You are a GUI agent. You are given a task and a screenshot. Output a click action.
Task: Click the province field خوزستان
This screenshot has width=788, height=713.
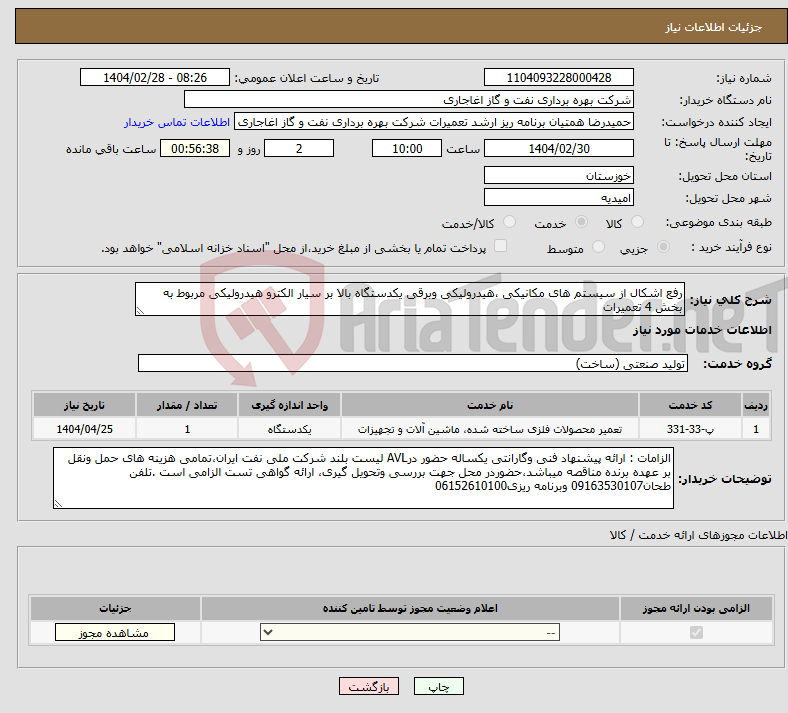558,175
